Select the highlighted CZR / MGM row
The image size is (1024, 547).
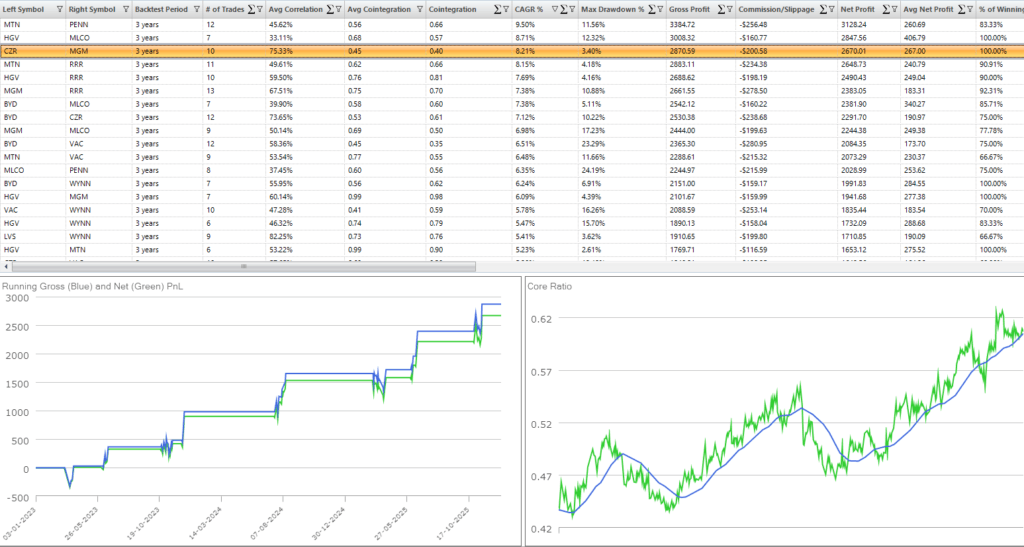point(400,49)
